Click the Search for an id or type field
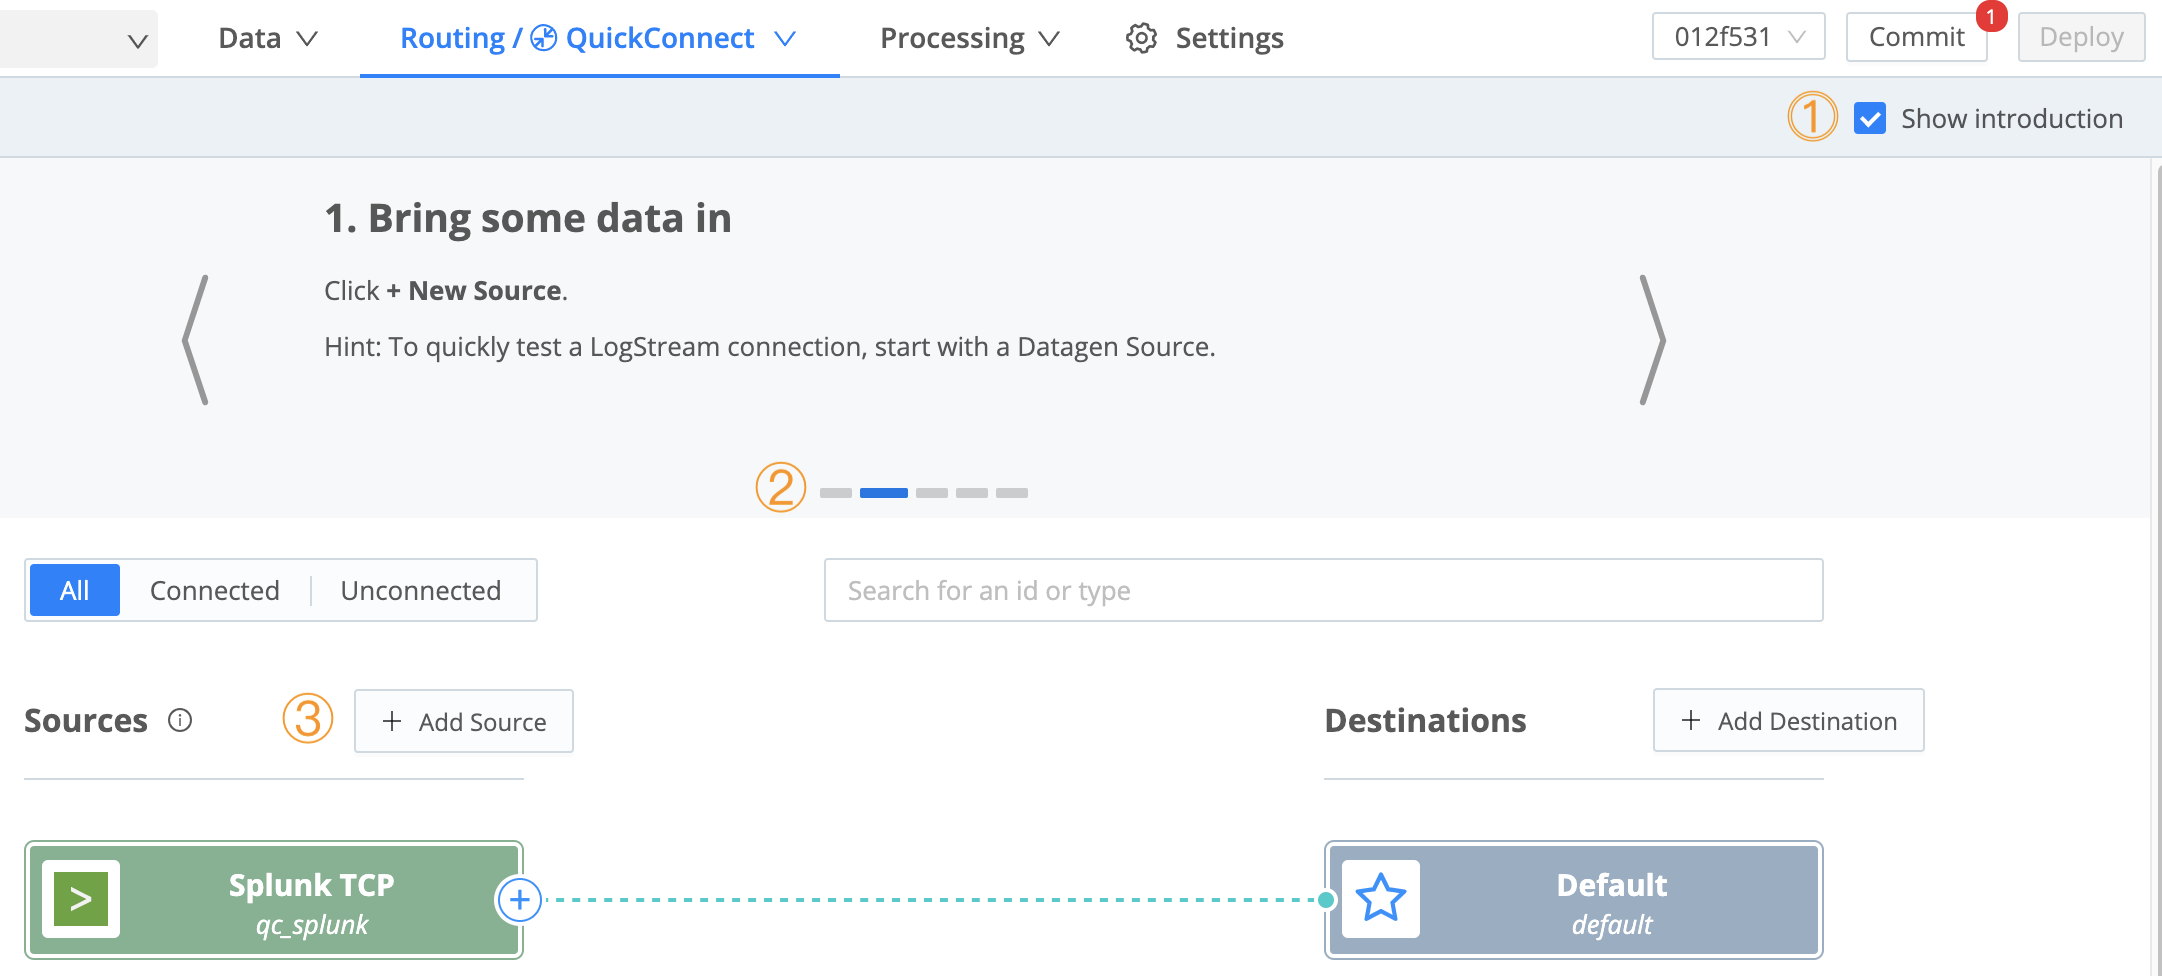Image resolution: width=2162 pixels, height=976 pixels. pos(1323,590)
